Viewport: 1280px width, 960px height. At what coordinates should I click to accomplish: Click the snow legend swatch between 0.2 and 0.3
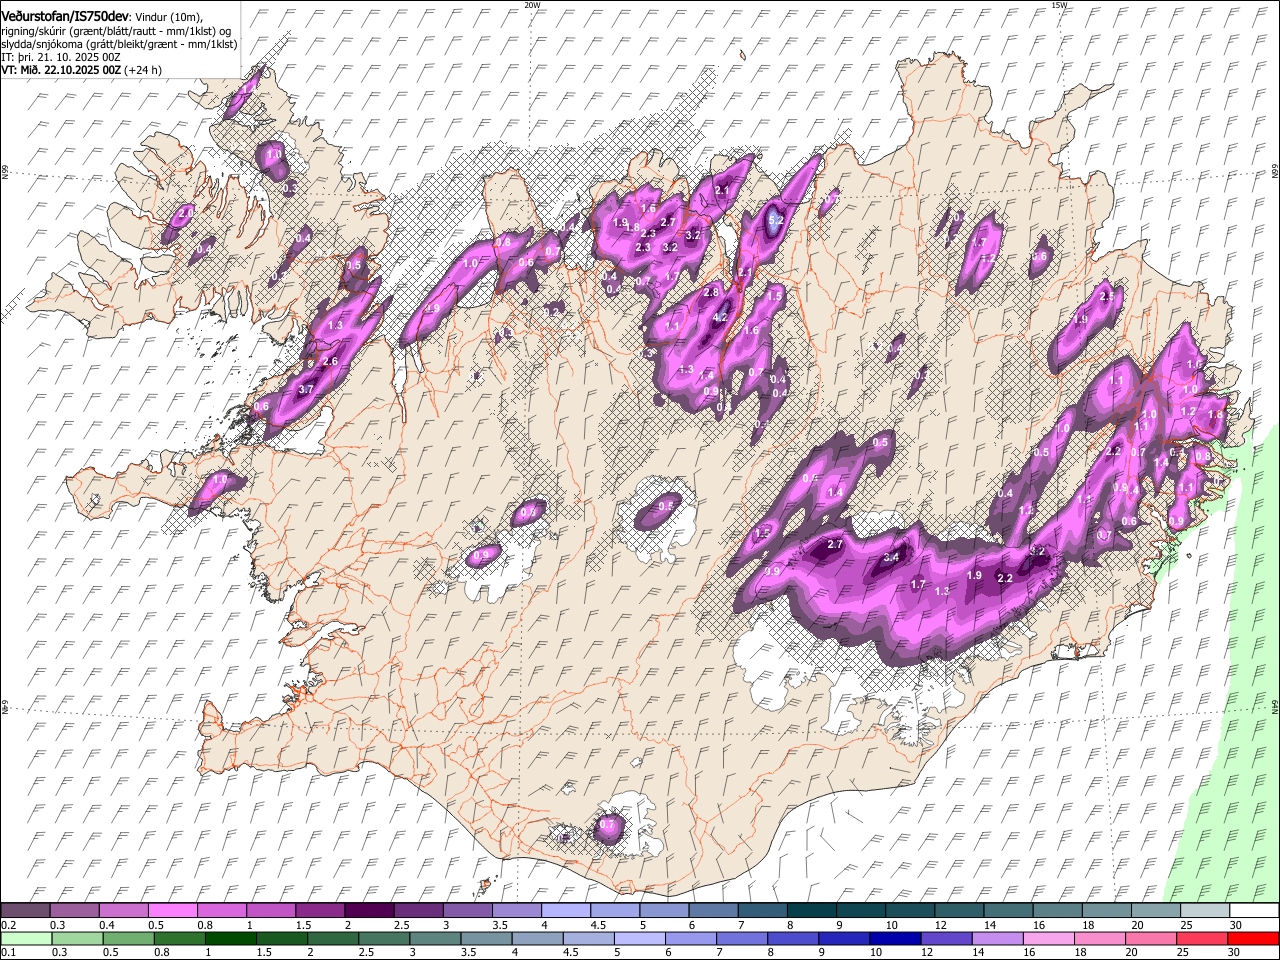click(x=25, y=910)
